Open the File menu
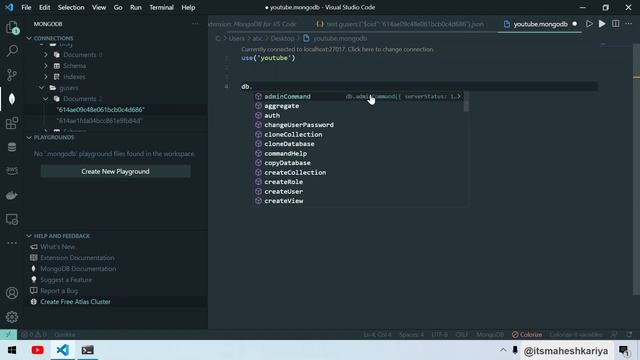640x360 pixels. pyautogui.click(x=26, y=7)
